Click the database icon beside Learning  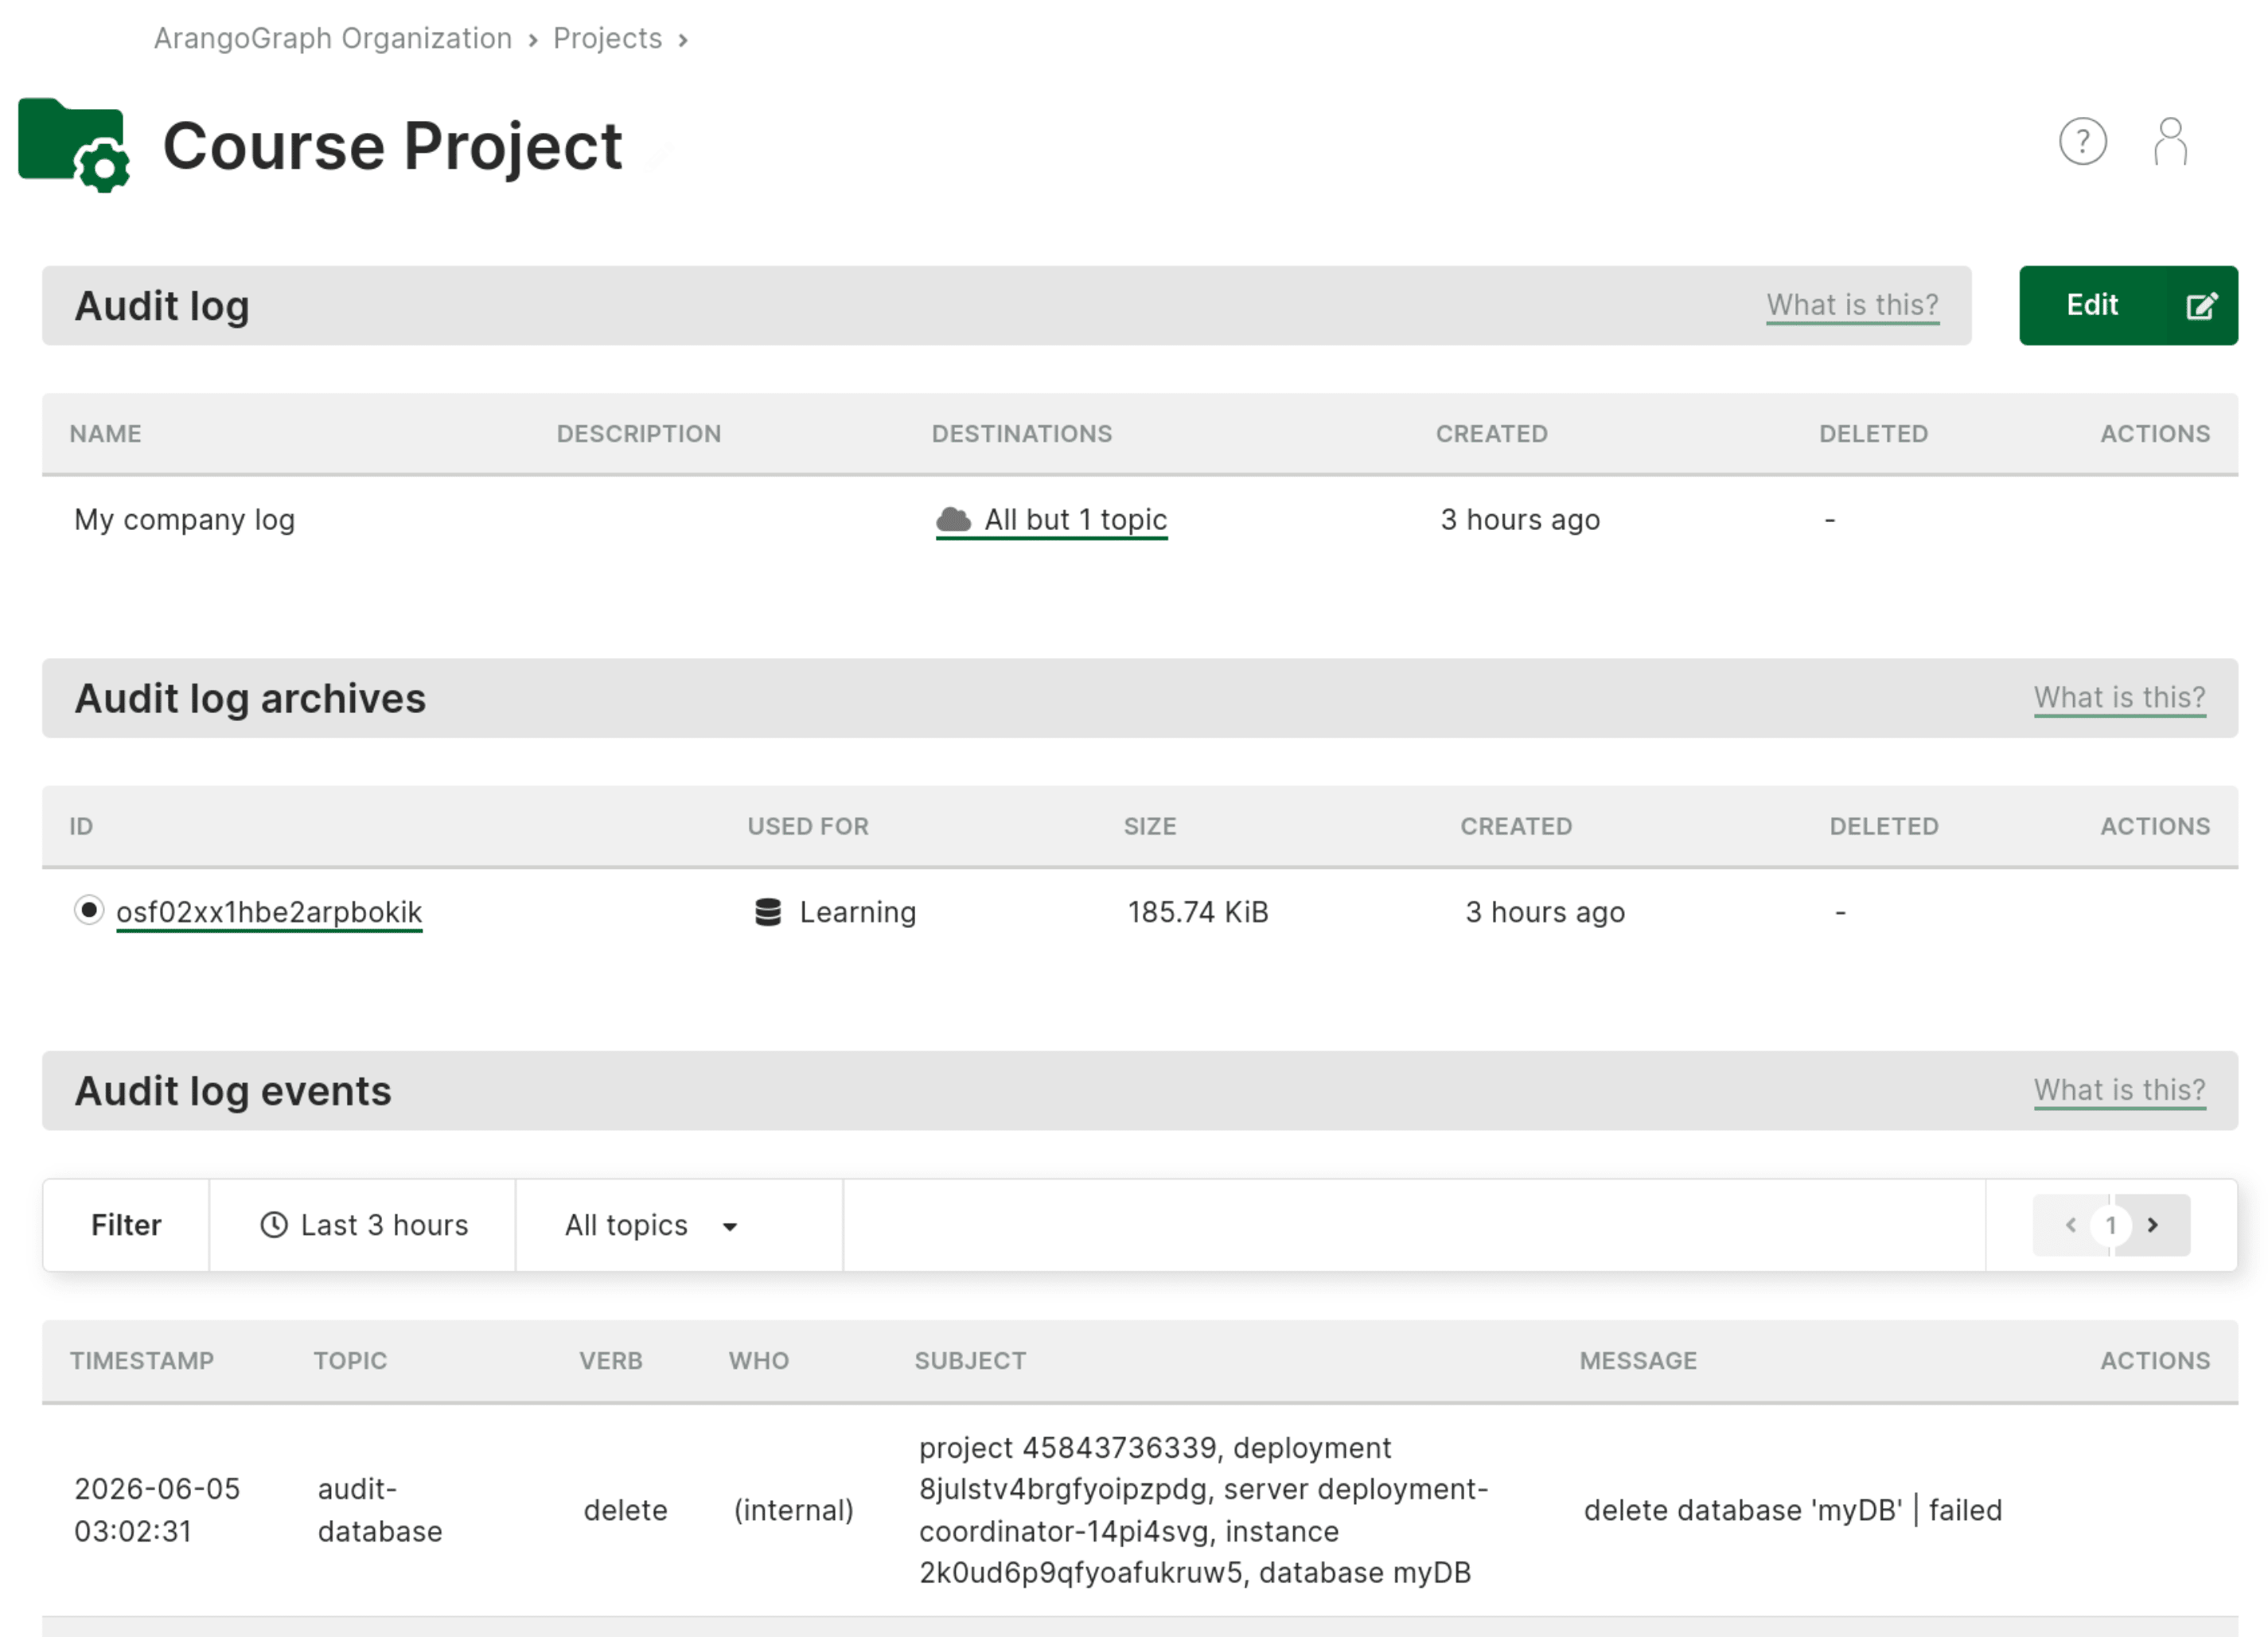[768, 912]
